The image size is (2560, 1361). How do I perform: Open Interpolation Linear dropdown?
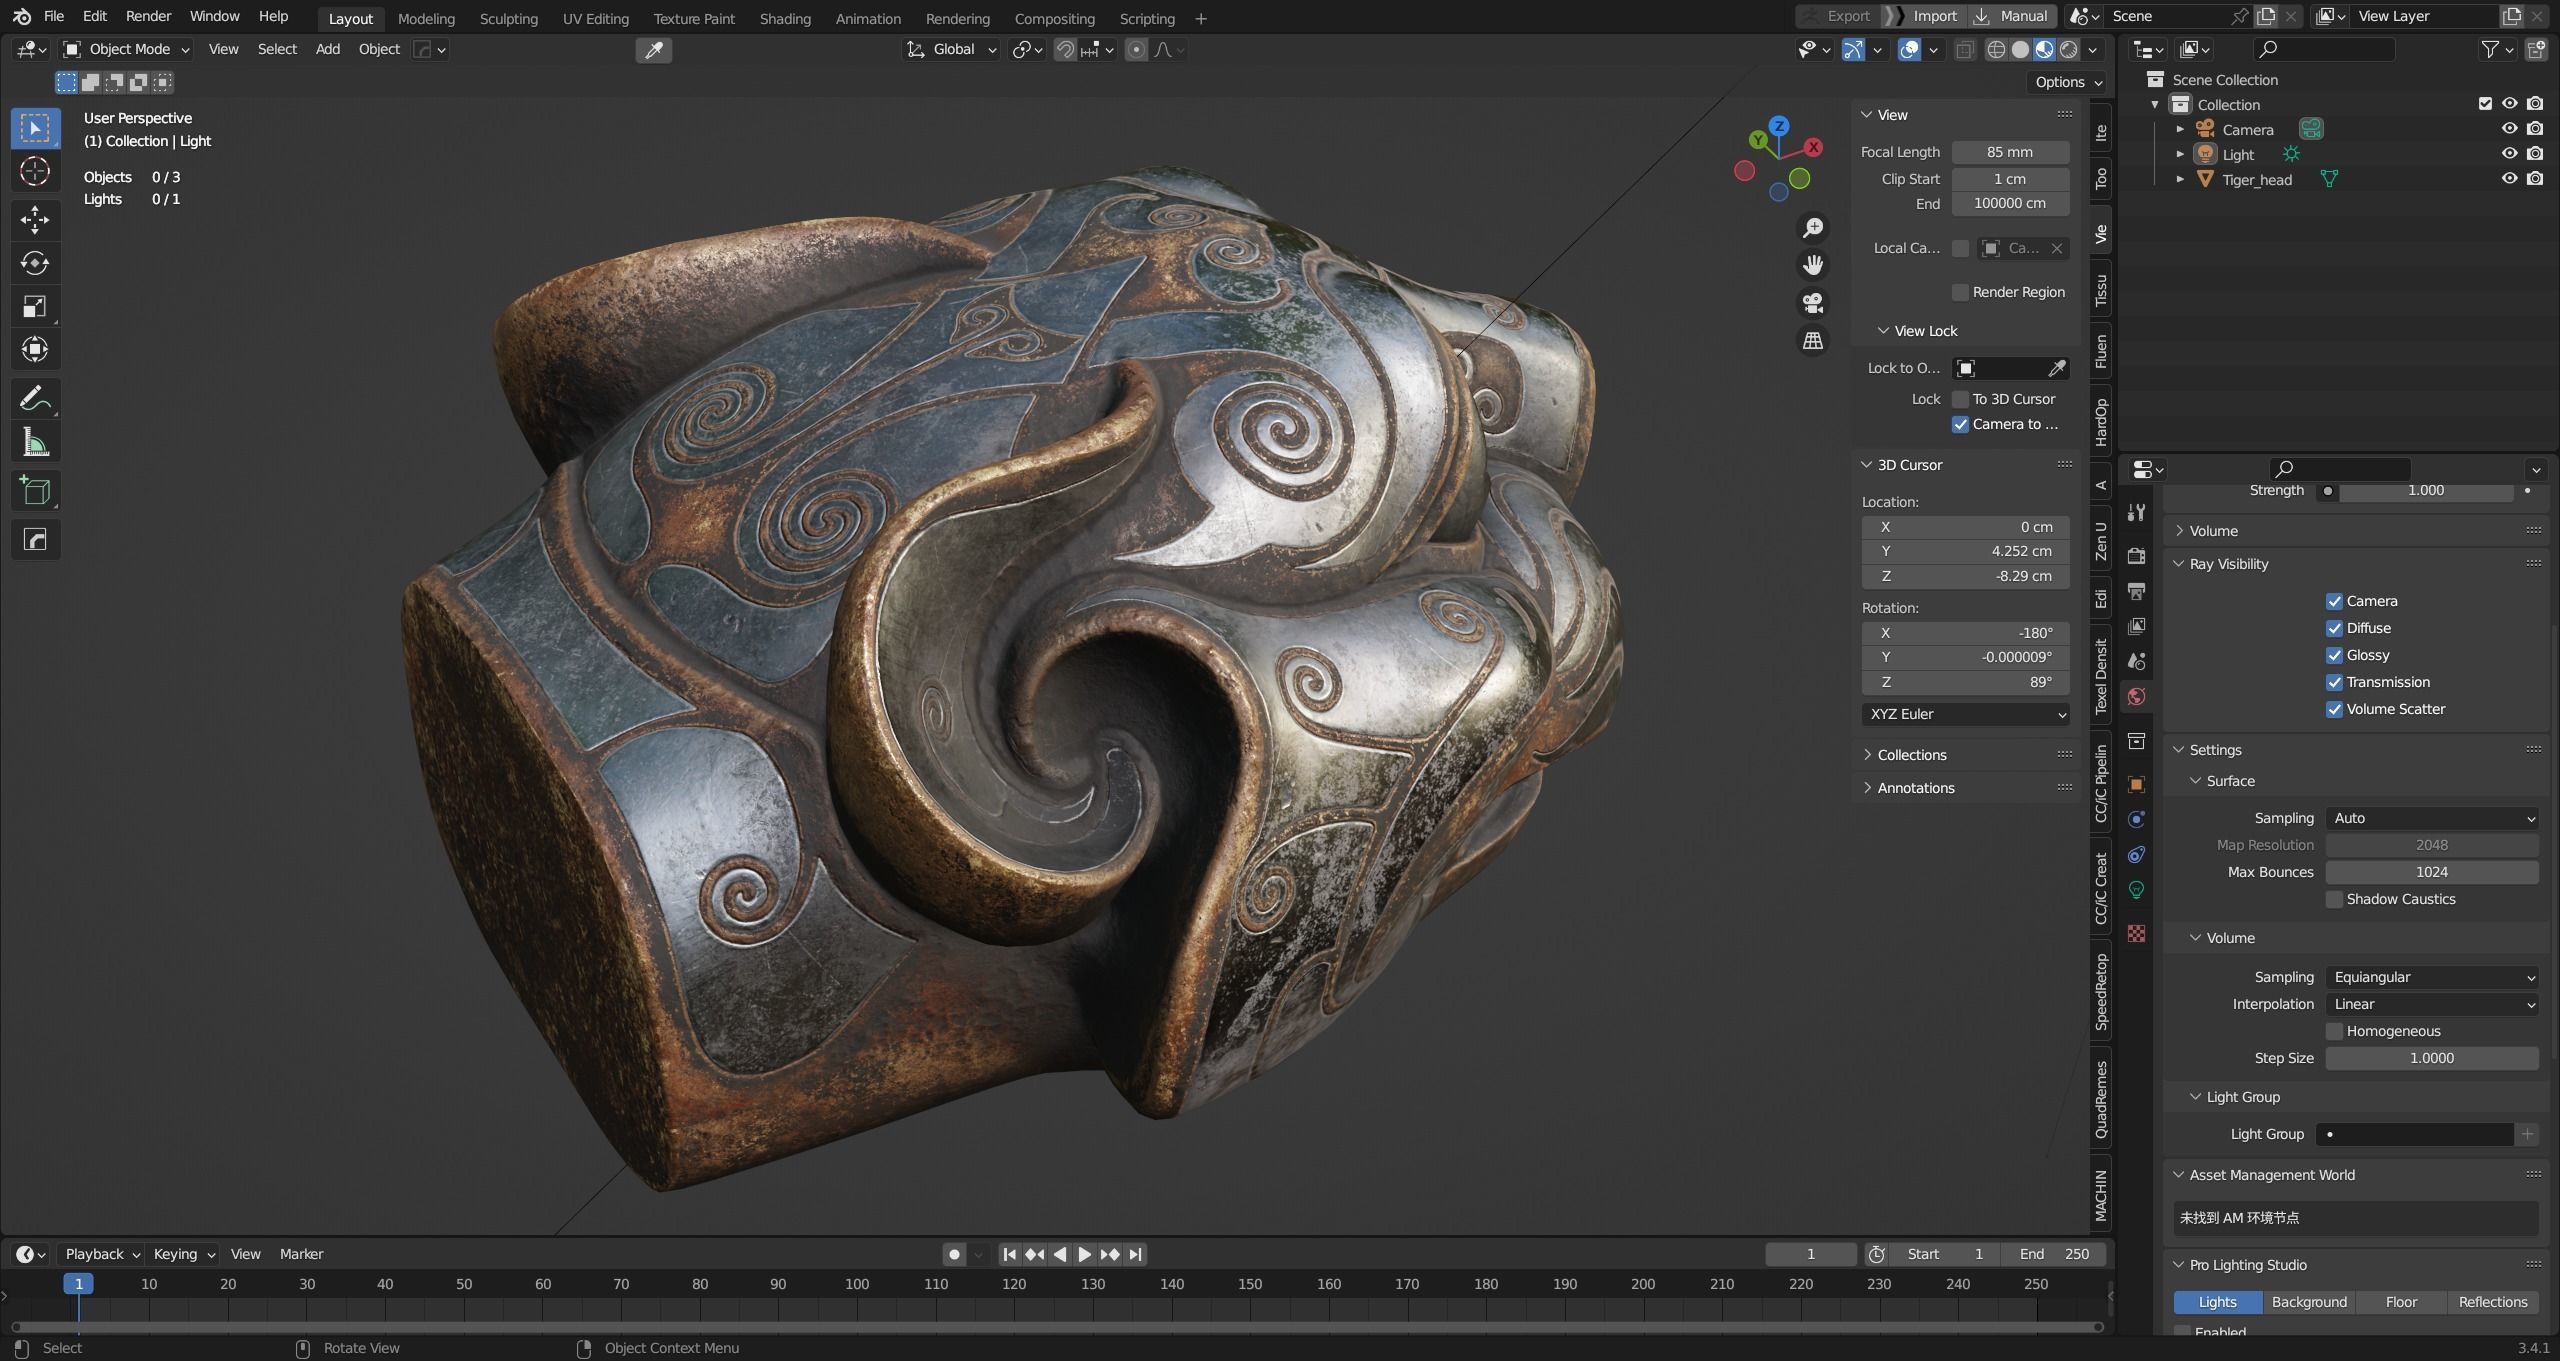pyautogui.click(x=2431, y=1004)
